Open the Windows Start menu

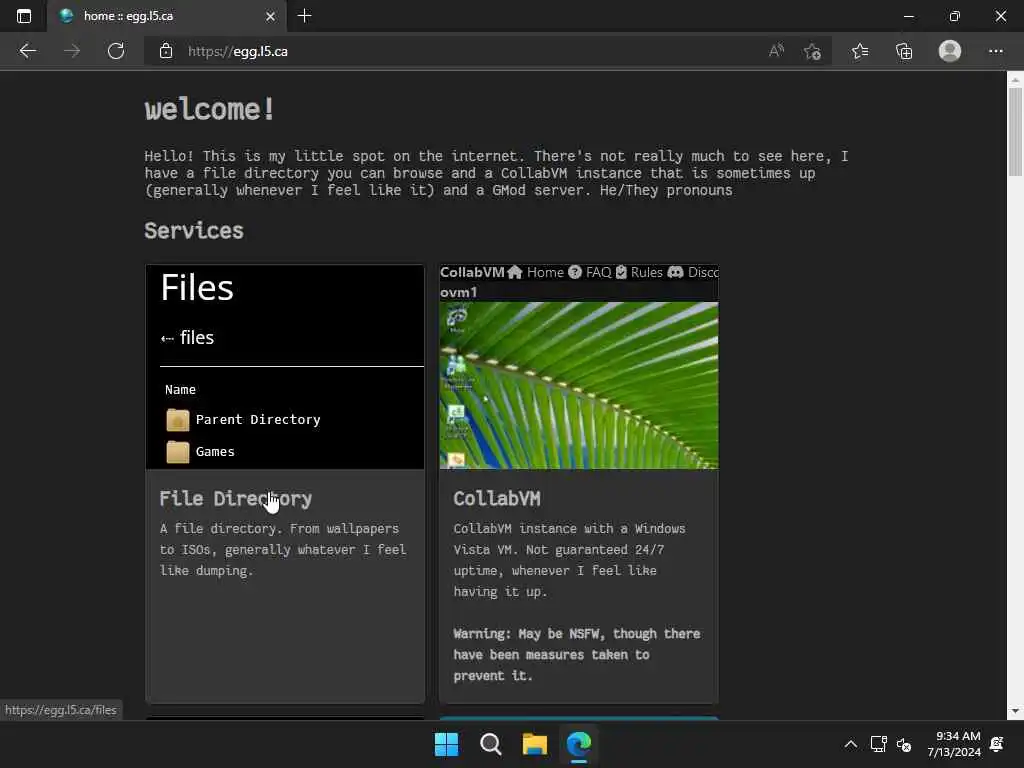tap(447, 744)
